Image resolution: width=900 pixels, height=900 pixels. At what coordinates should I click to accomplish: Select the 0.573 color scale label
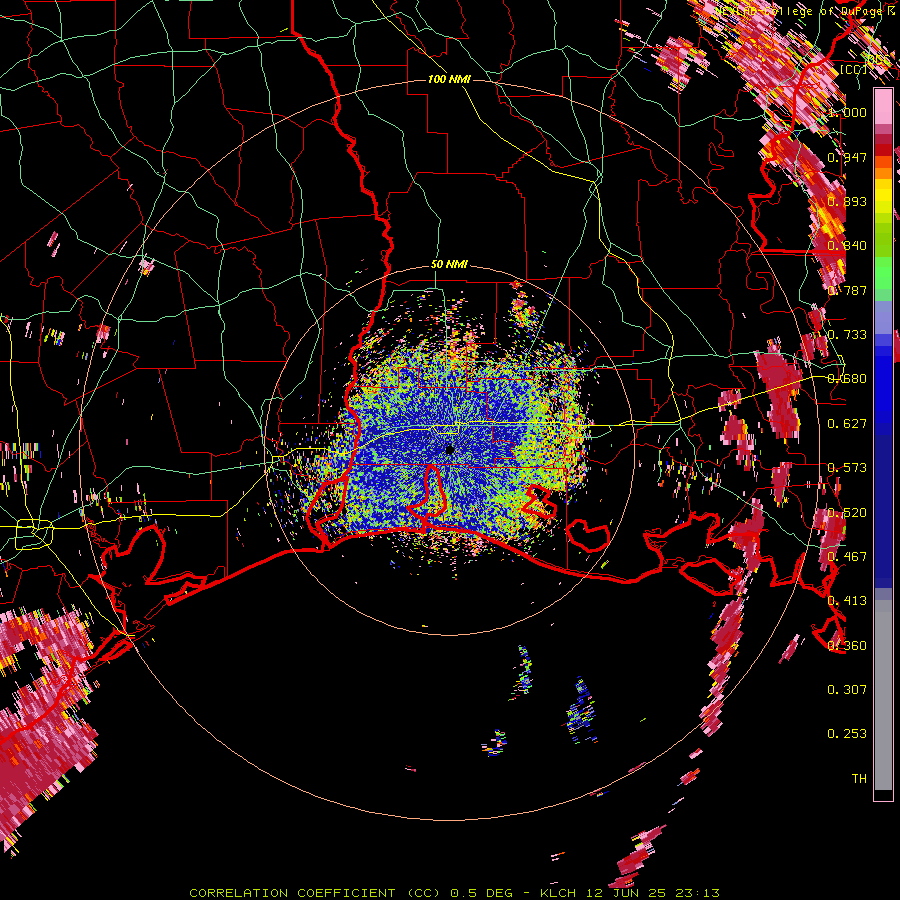[847, 468]
